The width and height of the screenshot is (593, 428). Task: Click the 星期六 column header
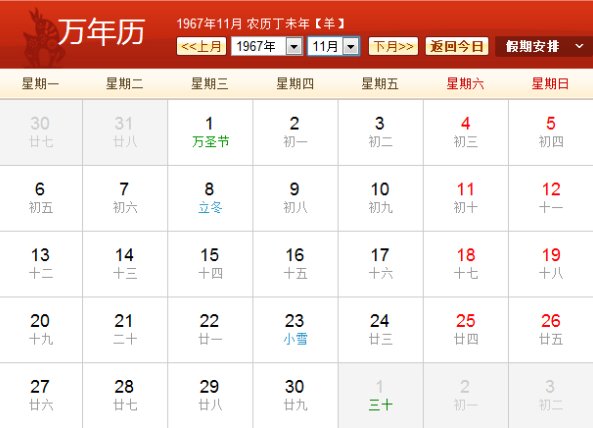pyautogui.click(x=465, y=84)
